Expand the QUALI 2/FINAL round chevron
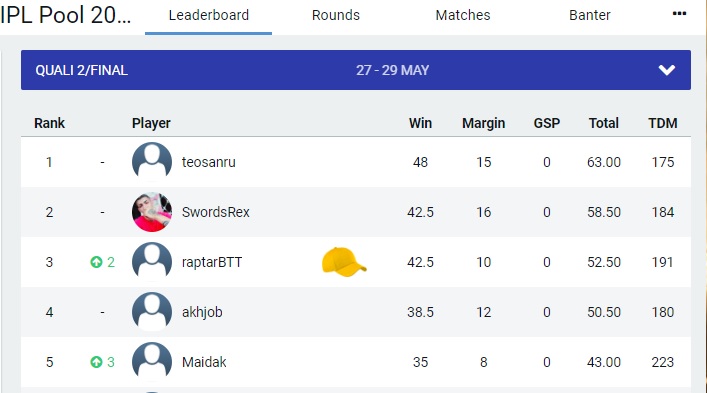 tap(666, 70)
